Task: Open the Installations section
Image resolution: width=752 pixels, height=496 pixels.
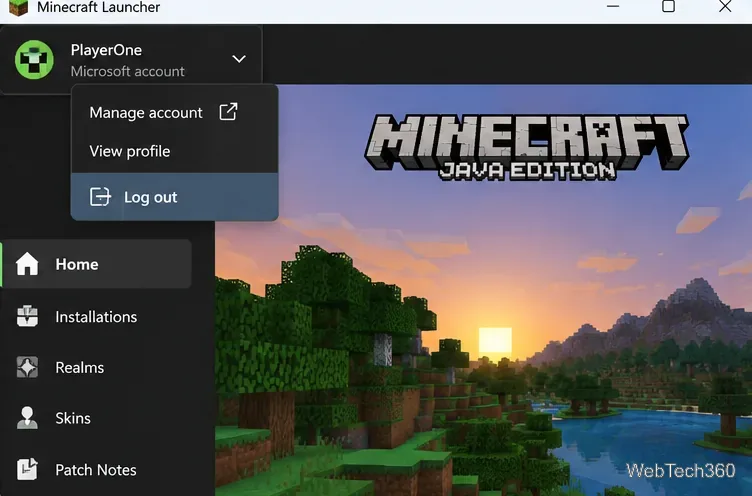Action: click(x=96, y=317)
